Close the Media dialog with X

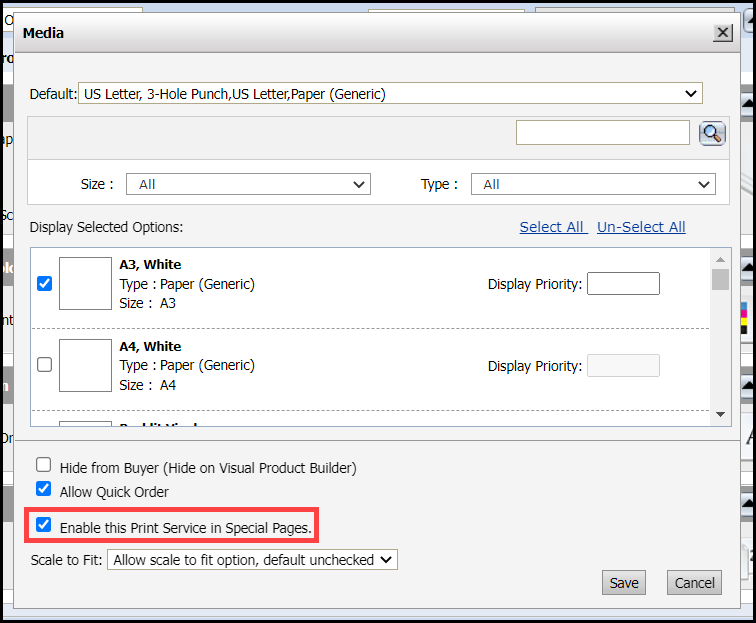[x=722, y=33]
